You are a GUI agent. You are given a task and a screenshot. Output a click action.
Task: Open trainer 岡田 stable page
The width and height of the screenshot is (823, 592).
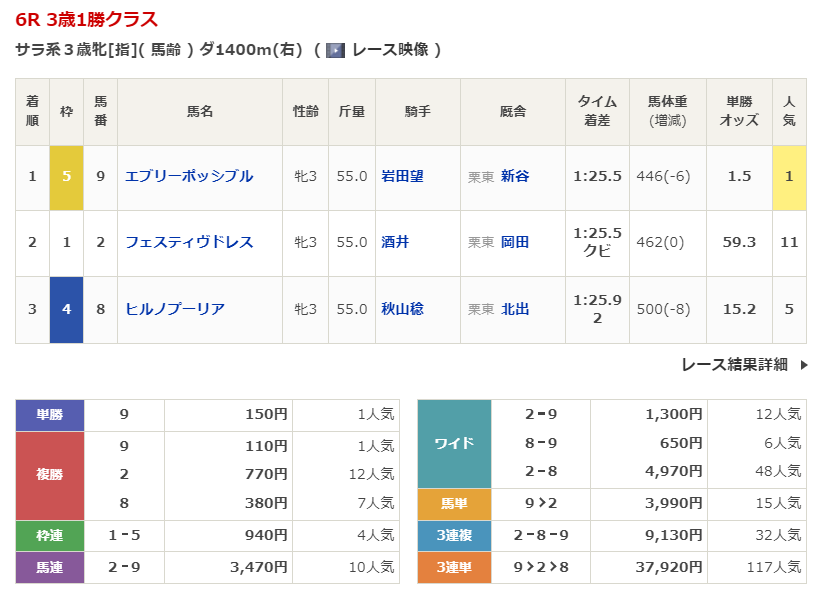515,242
